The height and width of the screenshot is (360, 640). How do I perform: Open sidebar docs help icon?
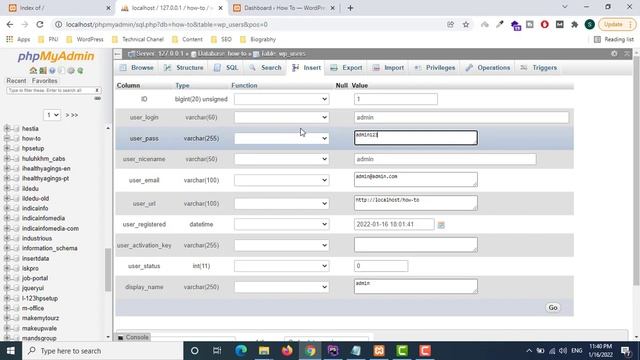[52, 71]
